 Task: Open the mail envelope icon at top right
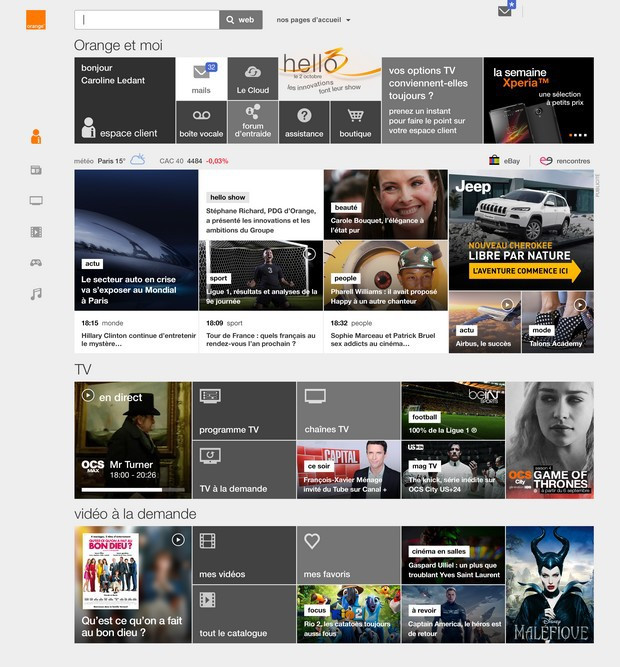point(505,11)
